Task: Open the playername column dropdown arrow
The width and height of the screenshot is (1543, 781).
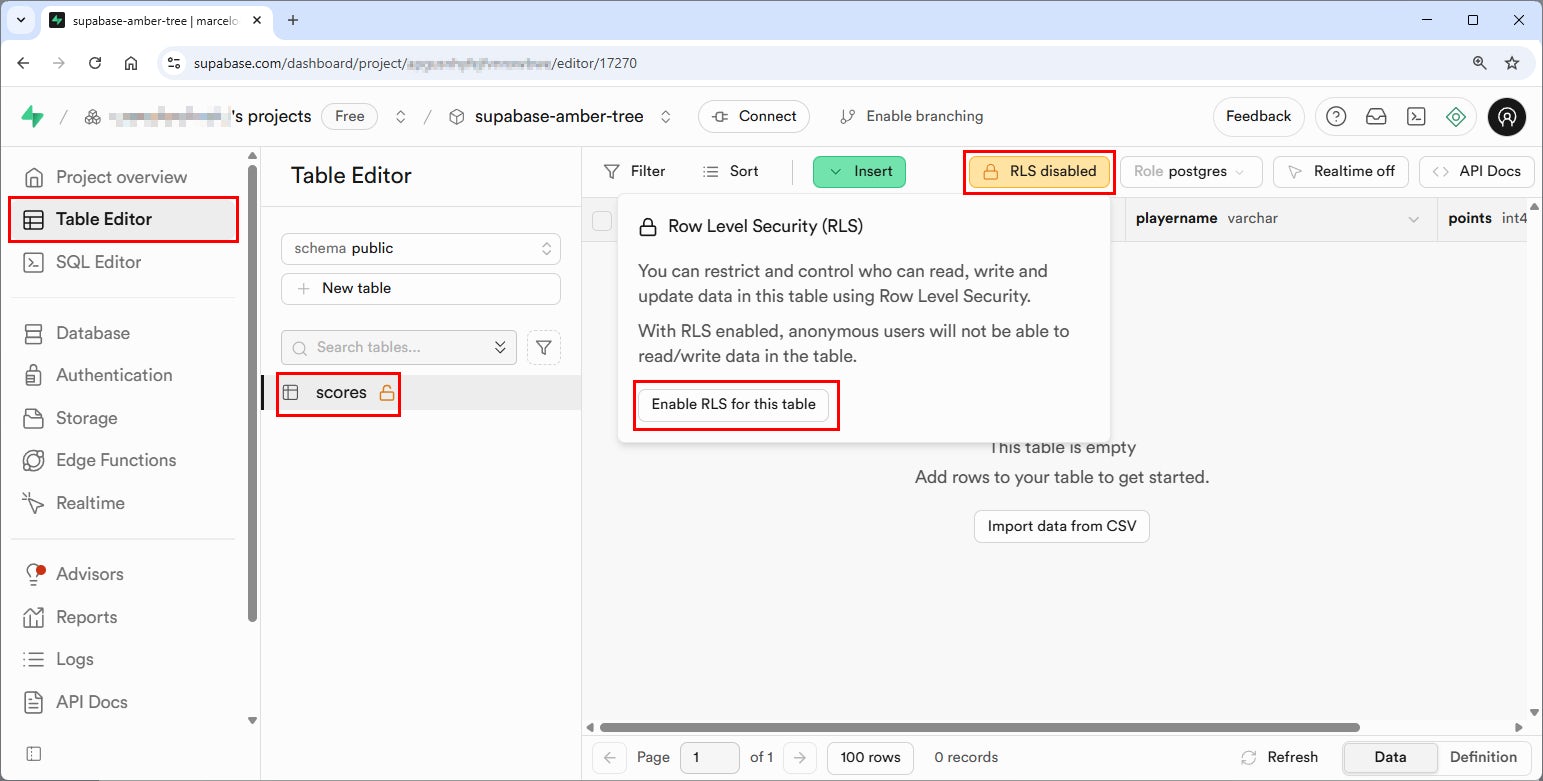Action: click(1414, 219)
